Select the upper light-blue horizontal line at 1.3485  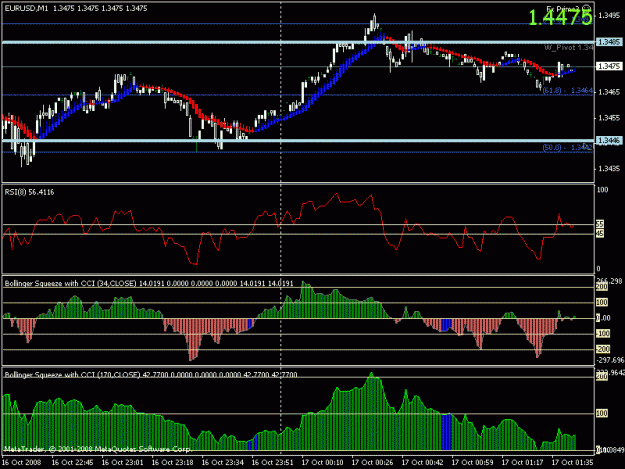coord(298,42)
